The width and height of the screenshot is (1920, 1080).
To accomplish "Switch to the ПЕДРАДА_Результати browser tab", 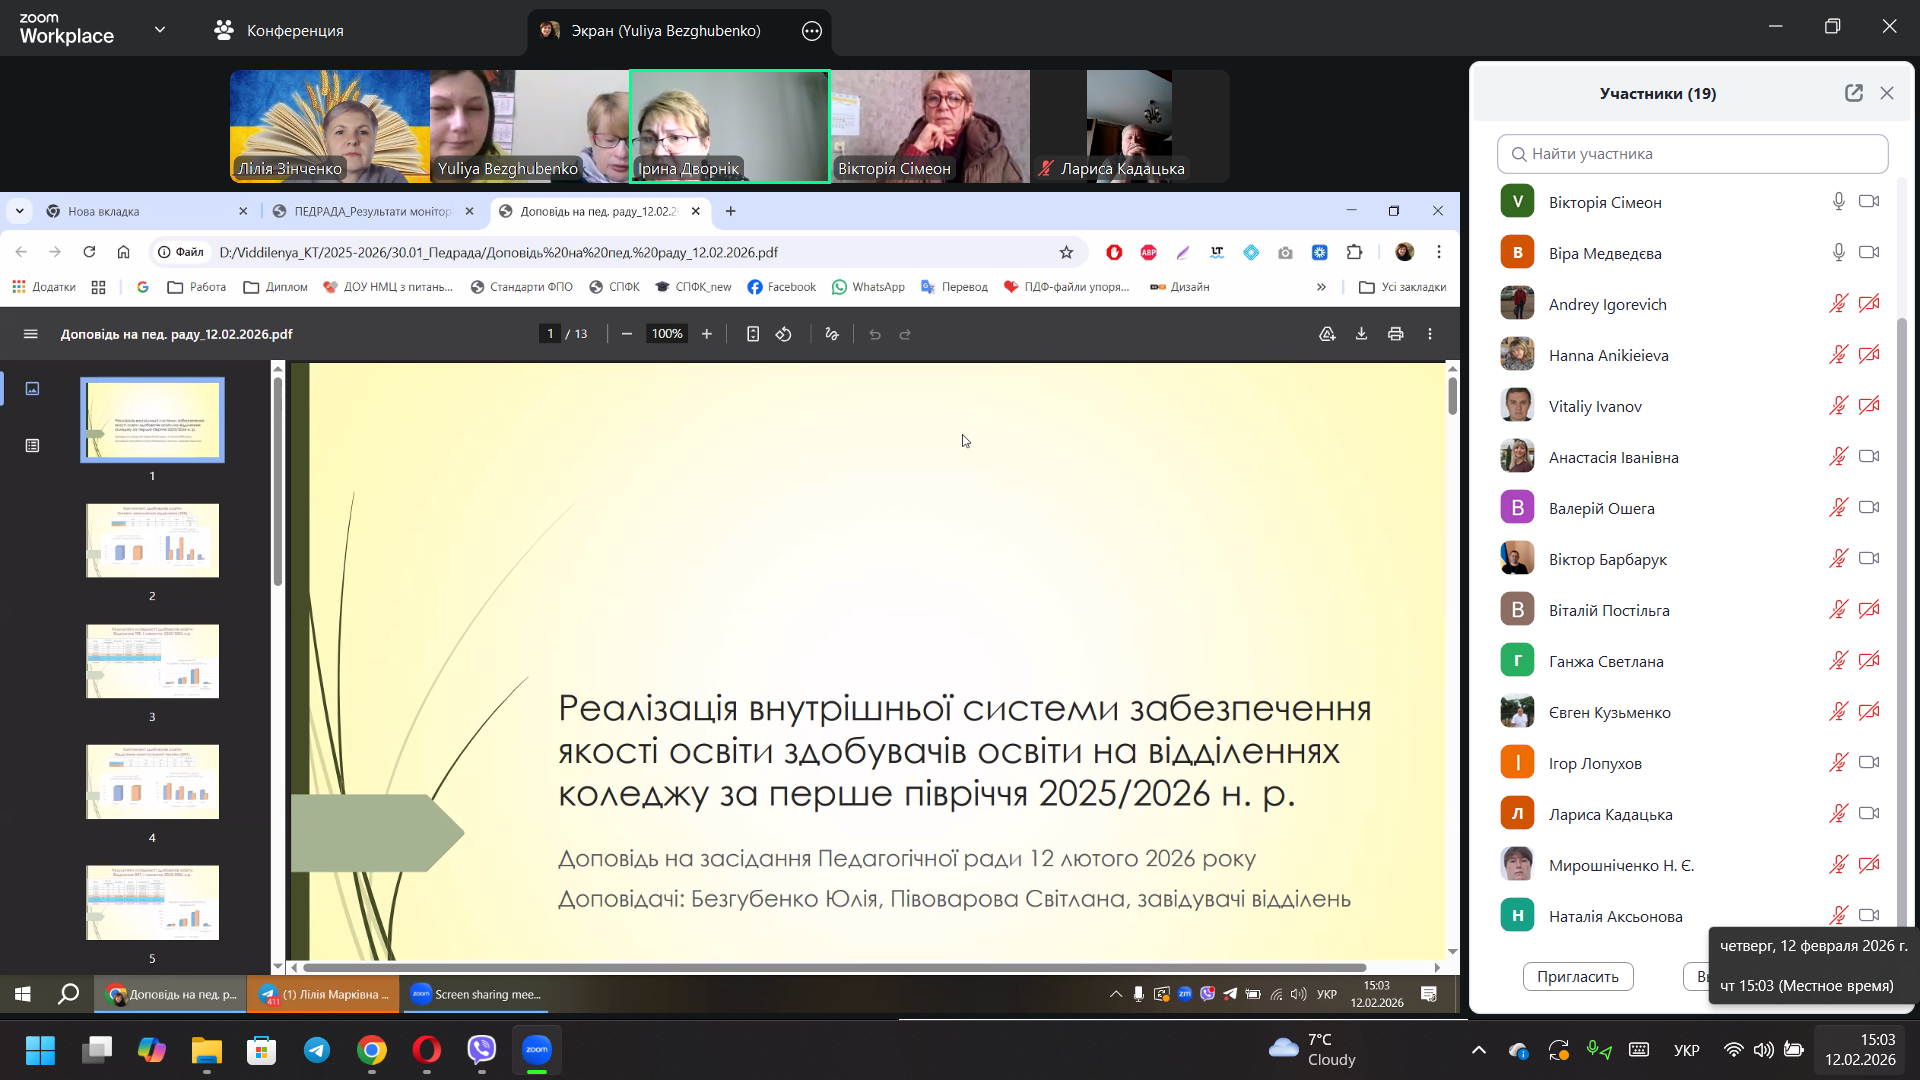I will pyautogui.click(x=370, y=211).
